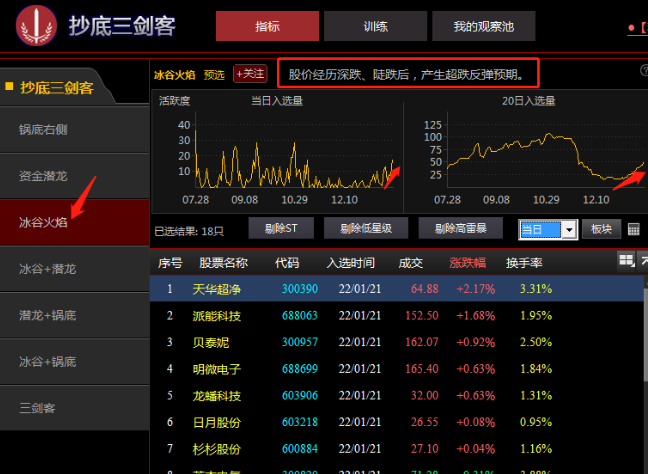The image size is (648, 474).
Task: Select 冰谷+锅底 in the sidebar
Action: click(74, 362)
